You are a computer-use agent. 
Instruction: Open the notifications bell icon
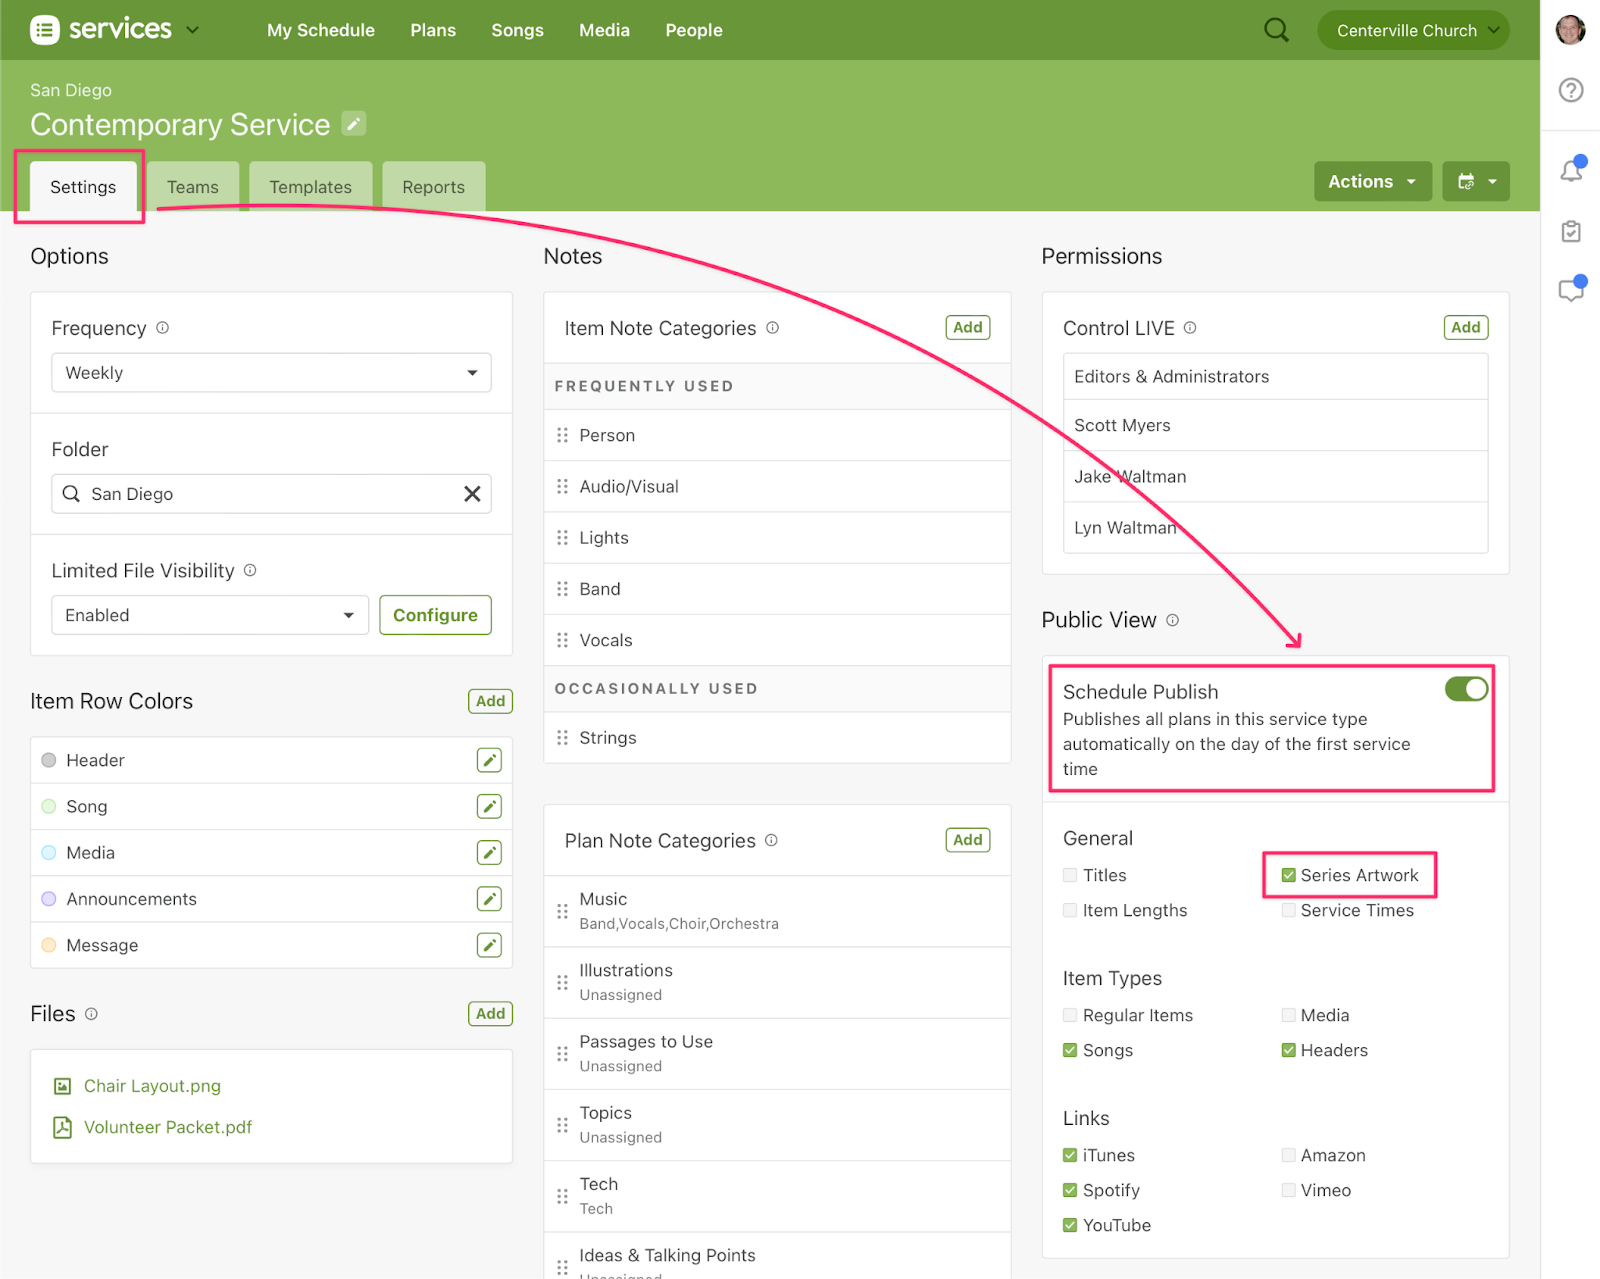tap(1570, 171)
